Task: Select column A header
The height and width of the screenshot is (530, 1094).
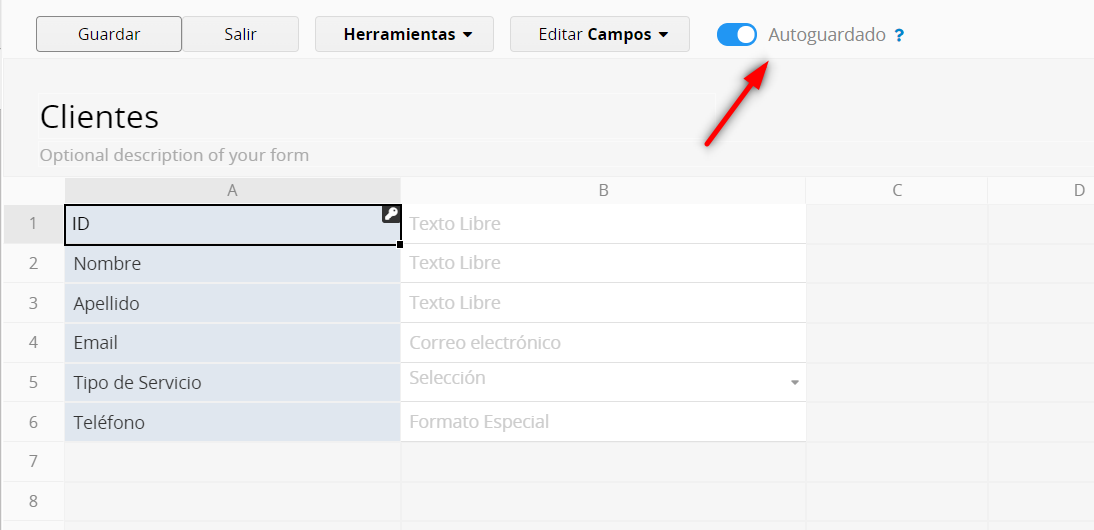Action: click(232, 190)
